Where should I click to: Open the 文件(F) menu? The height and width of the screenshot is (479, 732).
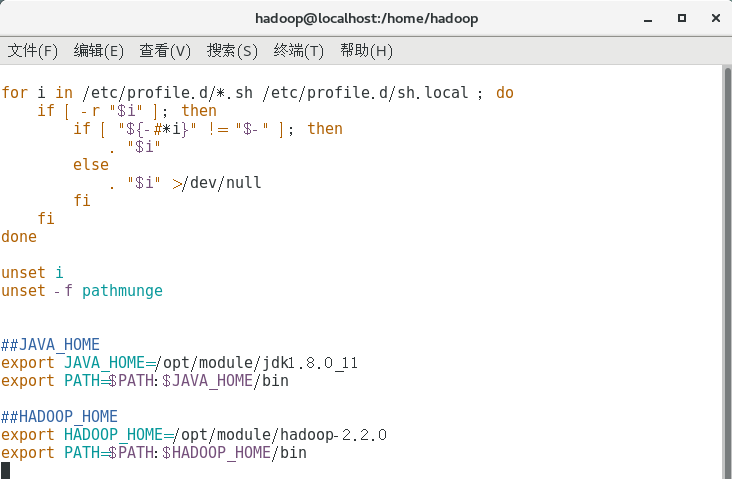[33, 50]
